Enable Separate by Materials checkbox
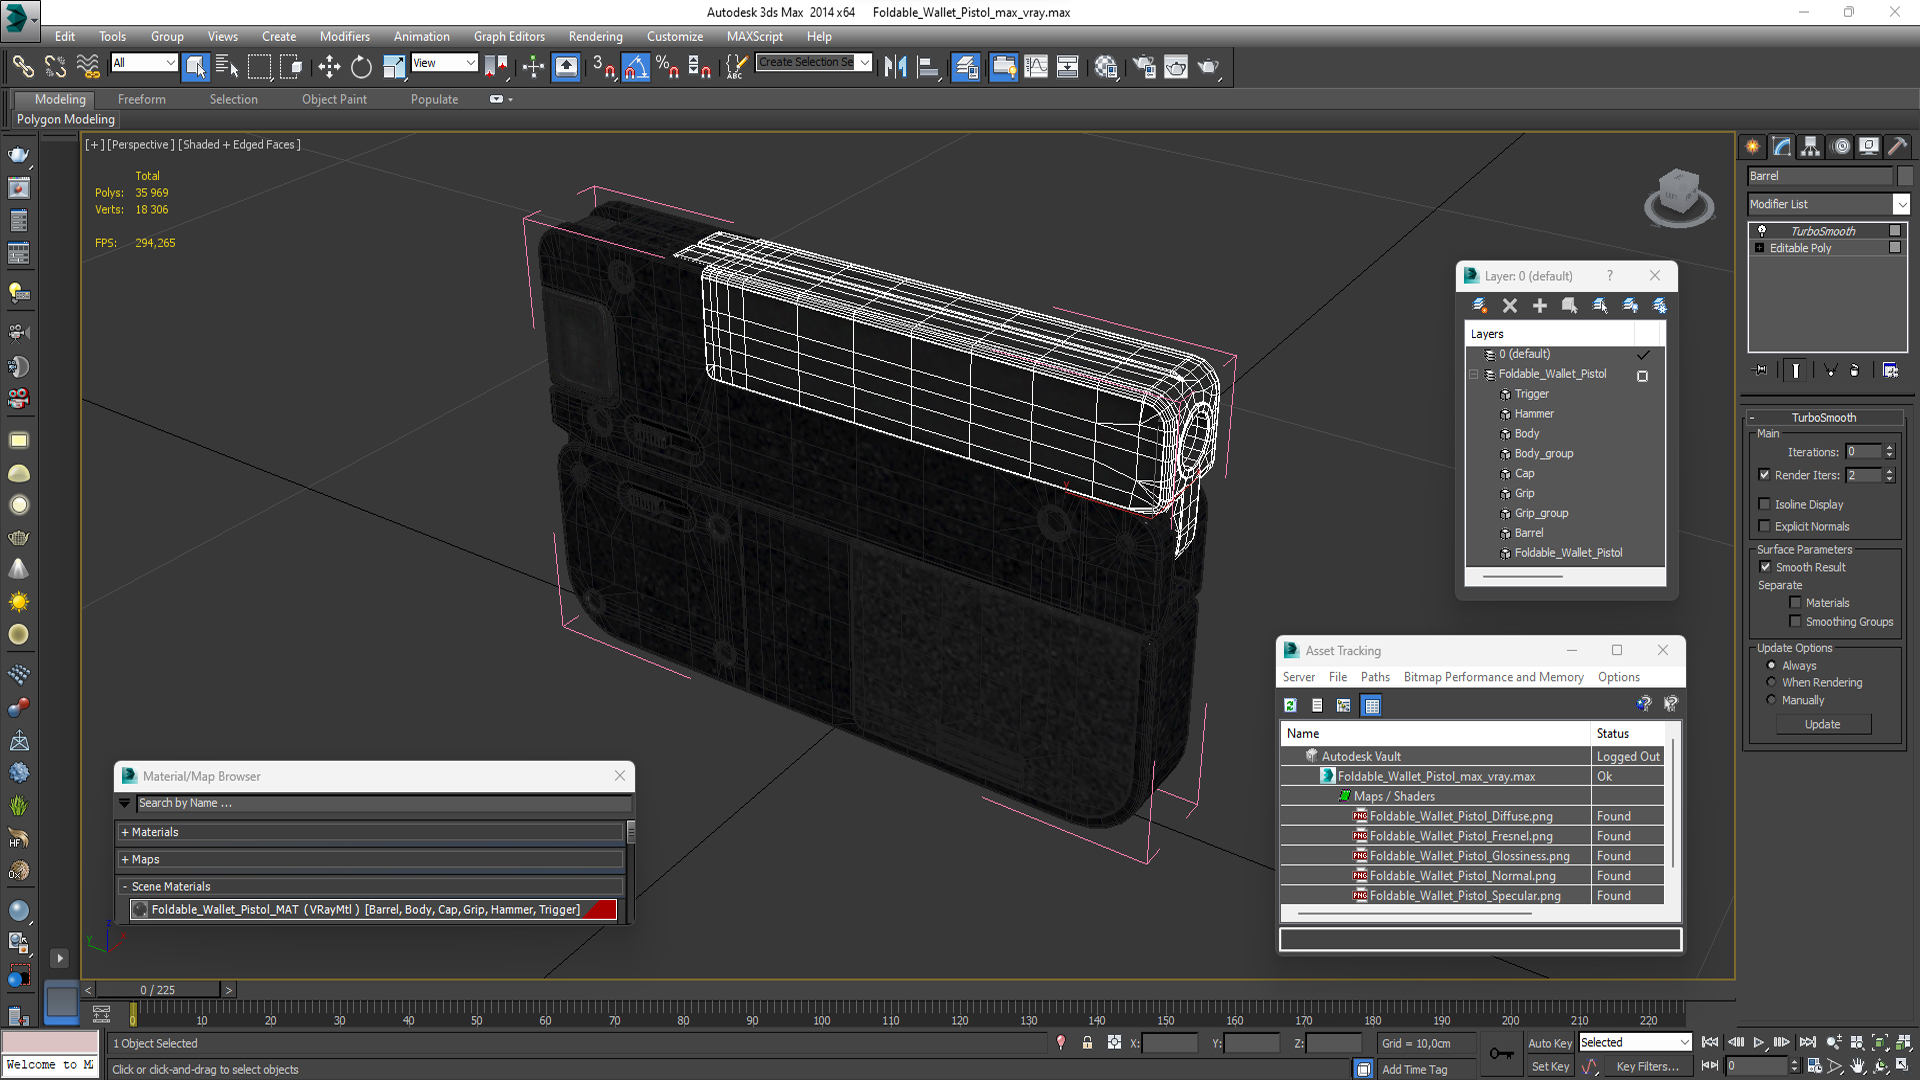Image resolution: width=1920 pixels, height=1080 pixels. click(x=1795, y=602)
